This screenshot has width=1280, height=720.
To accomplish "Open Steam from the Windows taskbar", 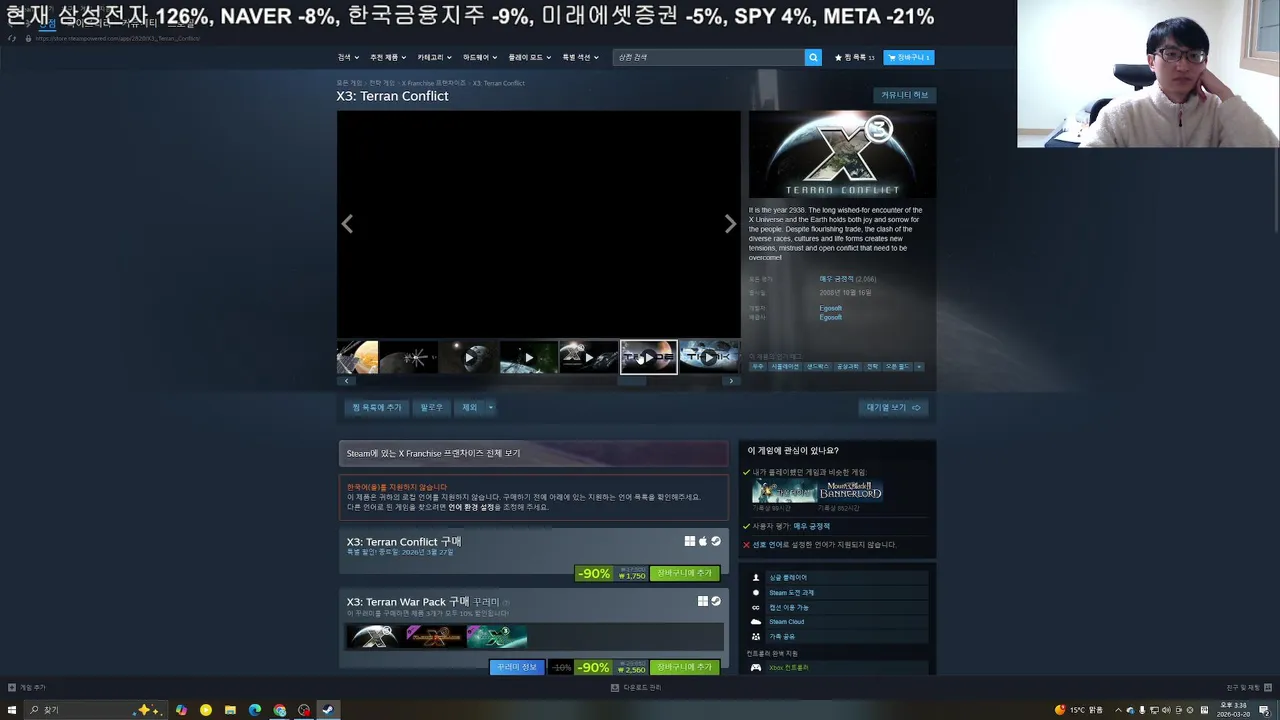I will 327,710.
